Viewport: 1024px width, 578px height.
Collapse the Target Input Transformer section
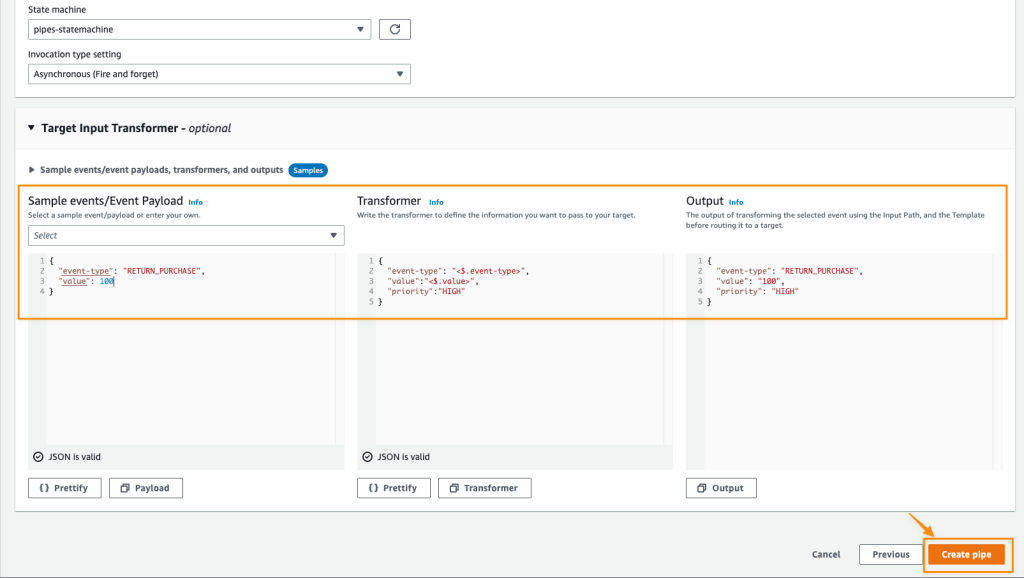click(31, 128)
